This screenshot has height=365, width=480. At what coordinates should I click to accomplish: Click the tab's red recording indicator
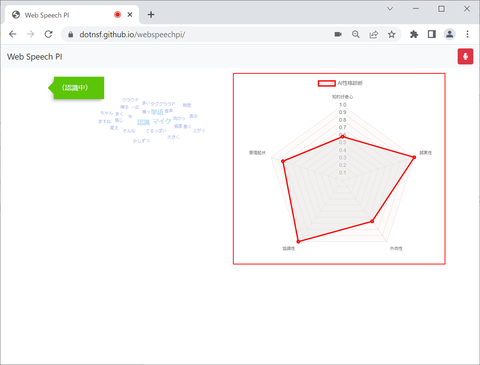117,14
